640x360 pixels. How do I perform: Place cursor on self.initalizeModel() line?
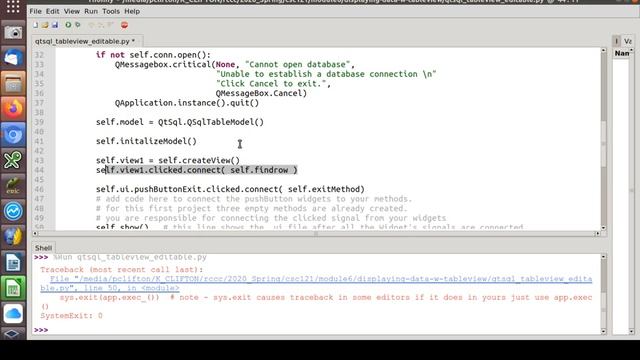(x=146, y=141)
